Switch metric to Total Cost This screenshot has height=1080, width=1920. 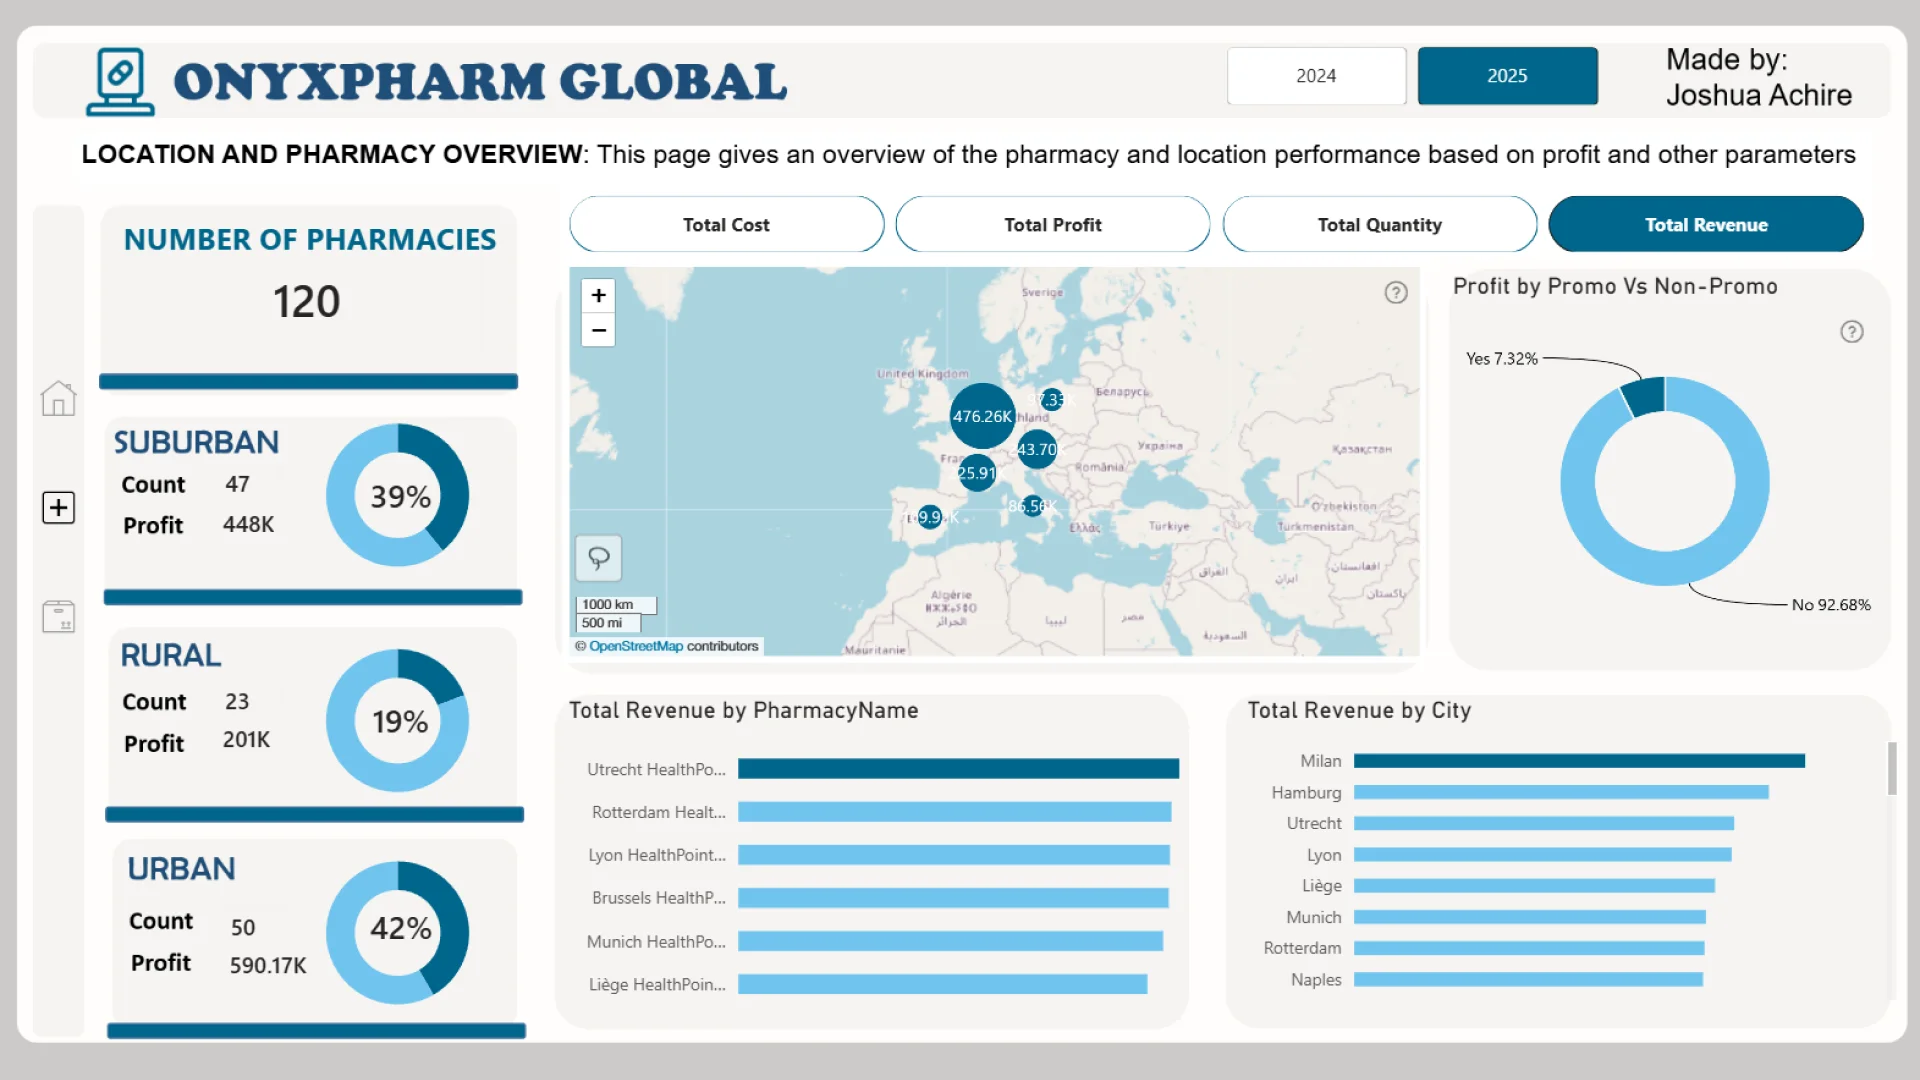click(x=726, y=225)
